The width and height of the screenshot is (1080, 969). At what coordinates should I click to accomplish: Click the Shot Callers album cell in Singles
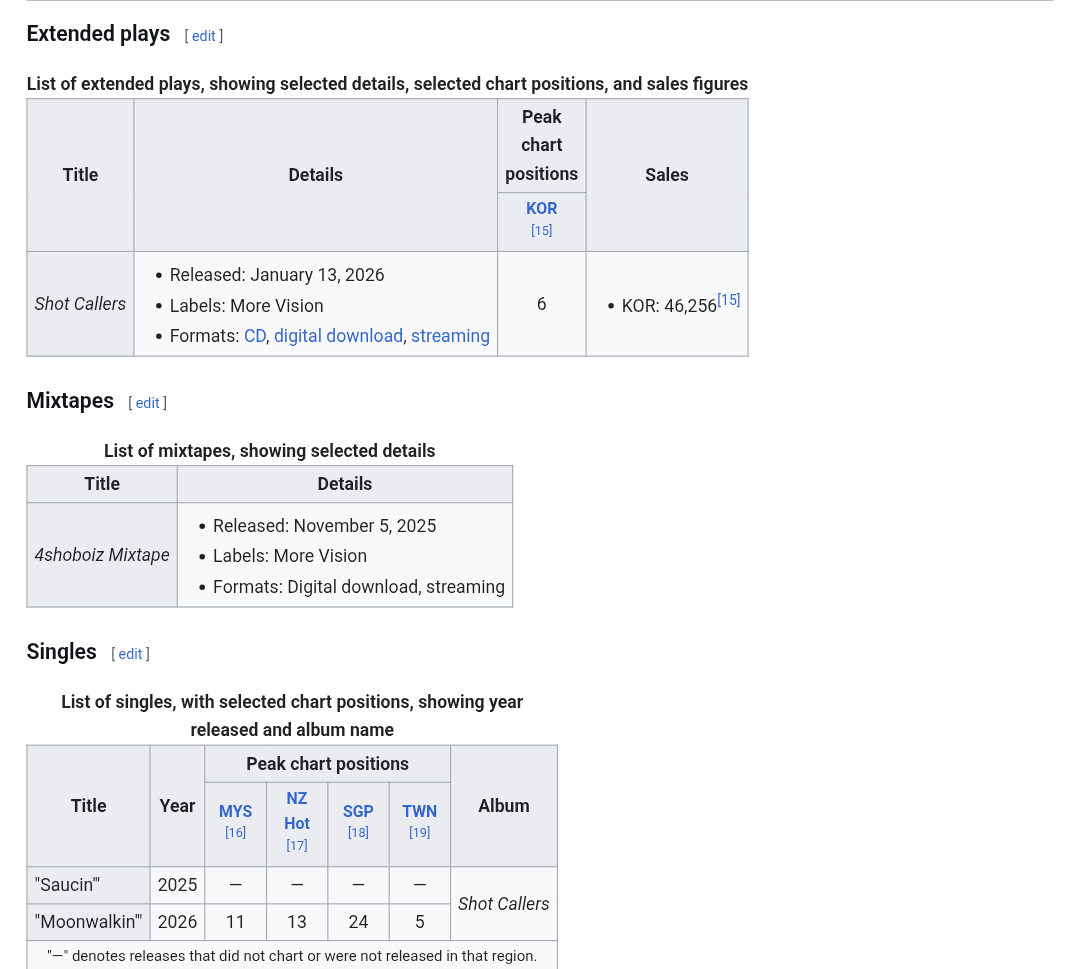coord(503,904)
